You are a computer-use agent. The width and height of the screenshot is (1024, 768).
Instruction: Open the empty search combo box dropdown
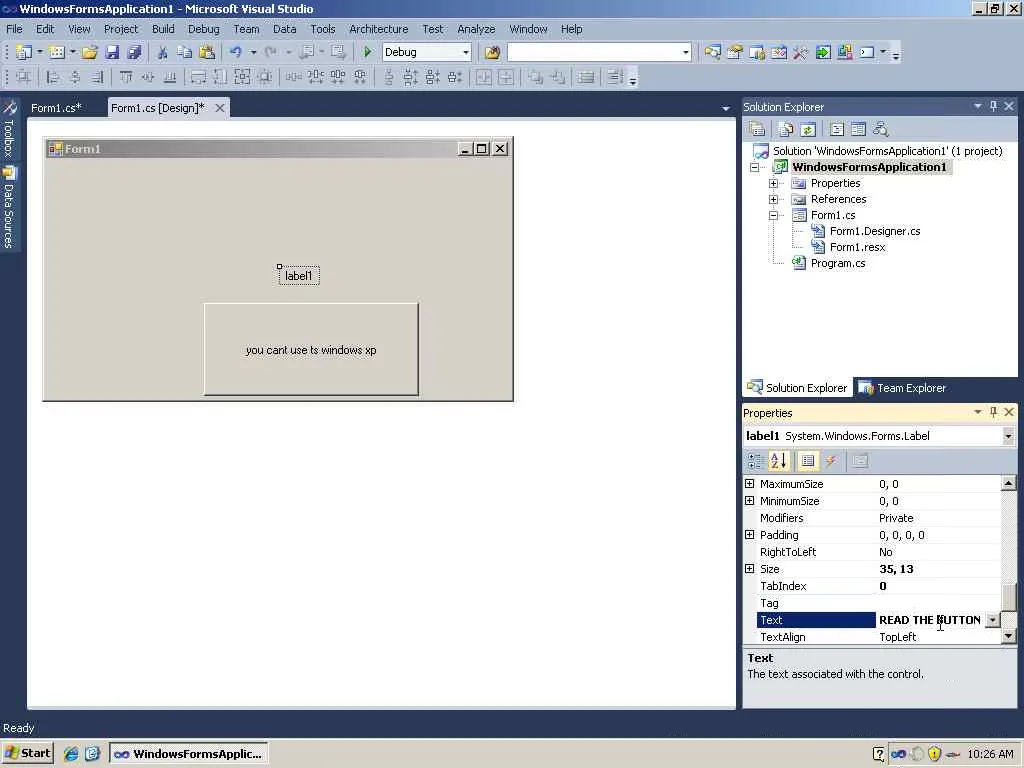(685, 52)
